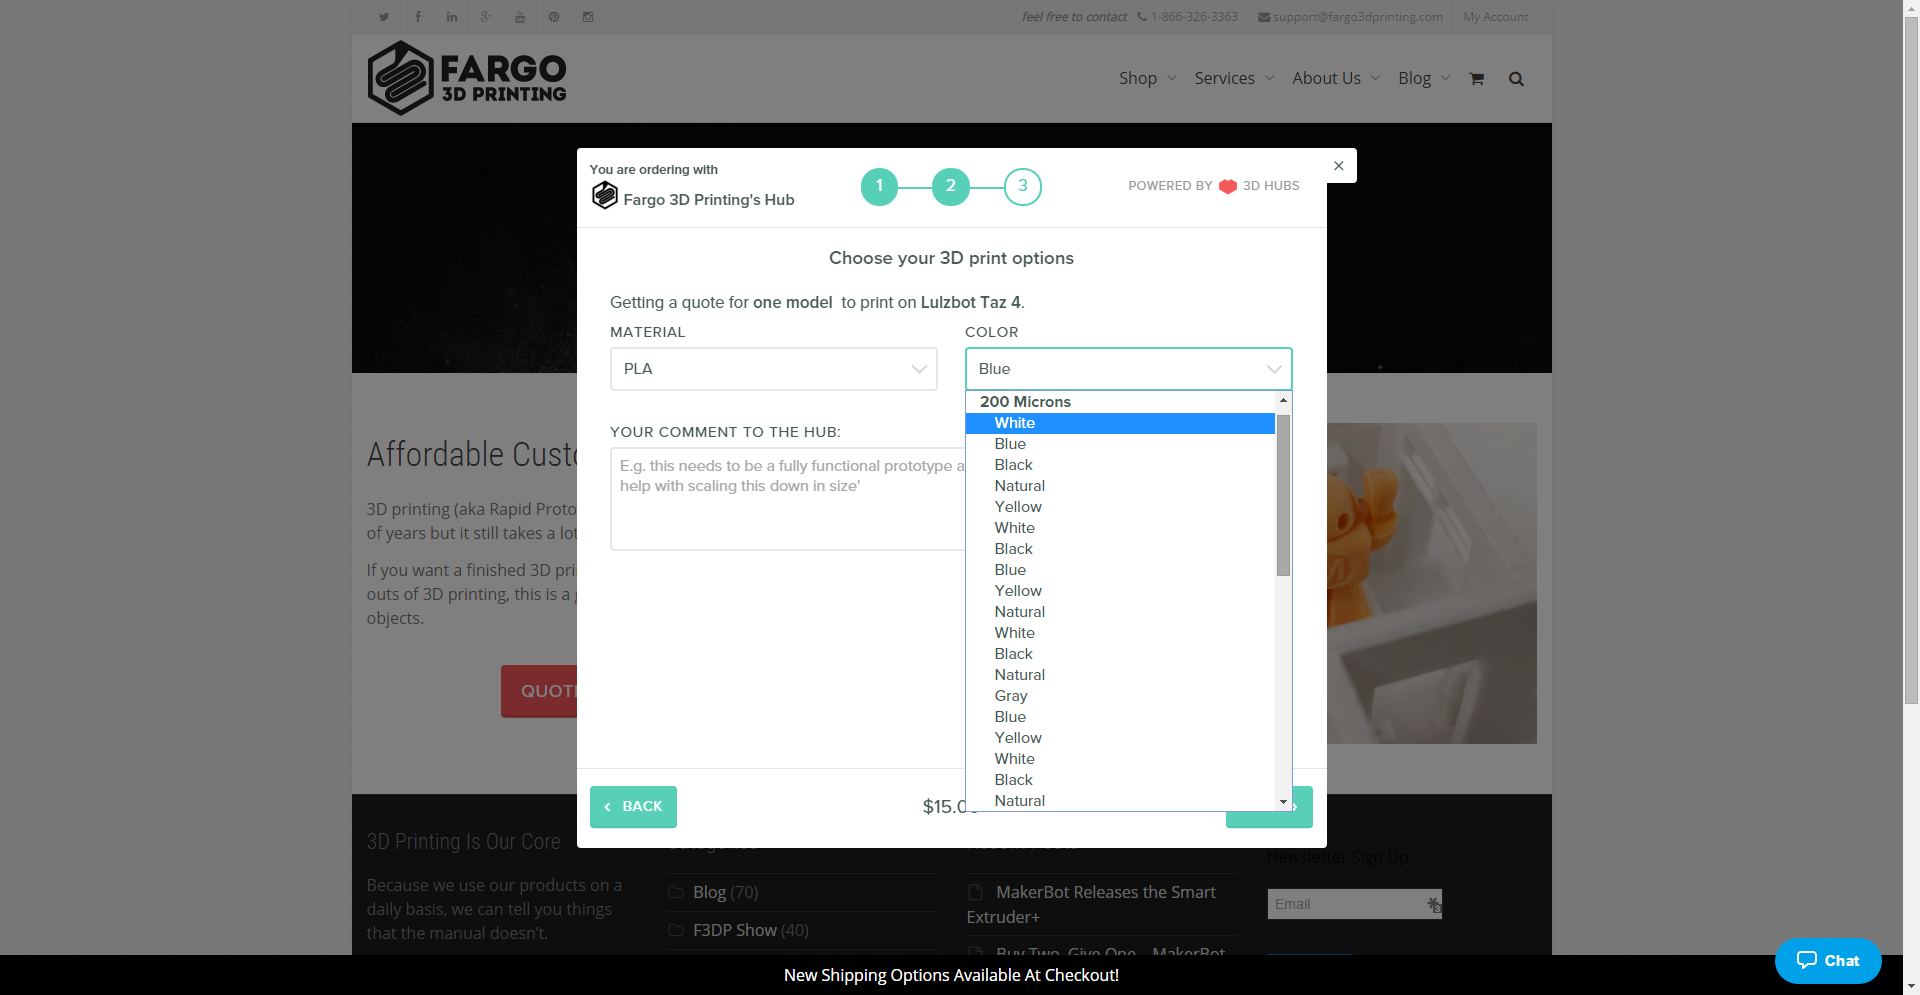Open the My Account link
Screen dimensions: 1920x995
pos(1495,17)
